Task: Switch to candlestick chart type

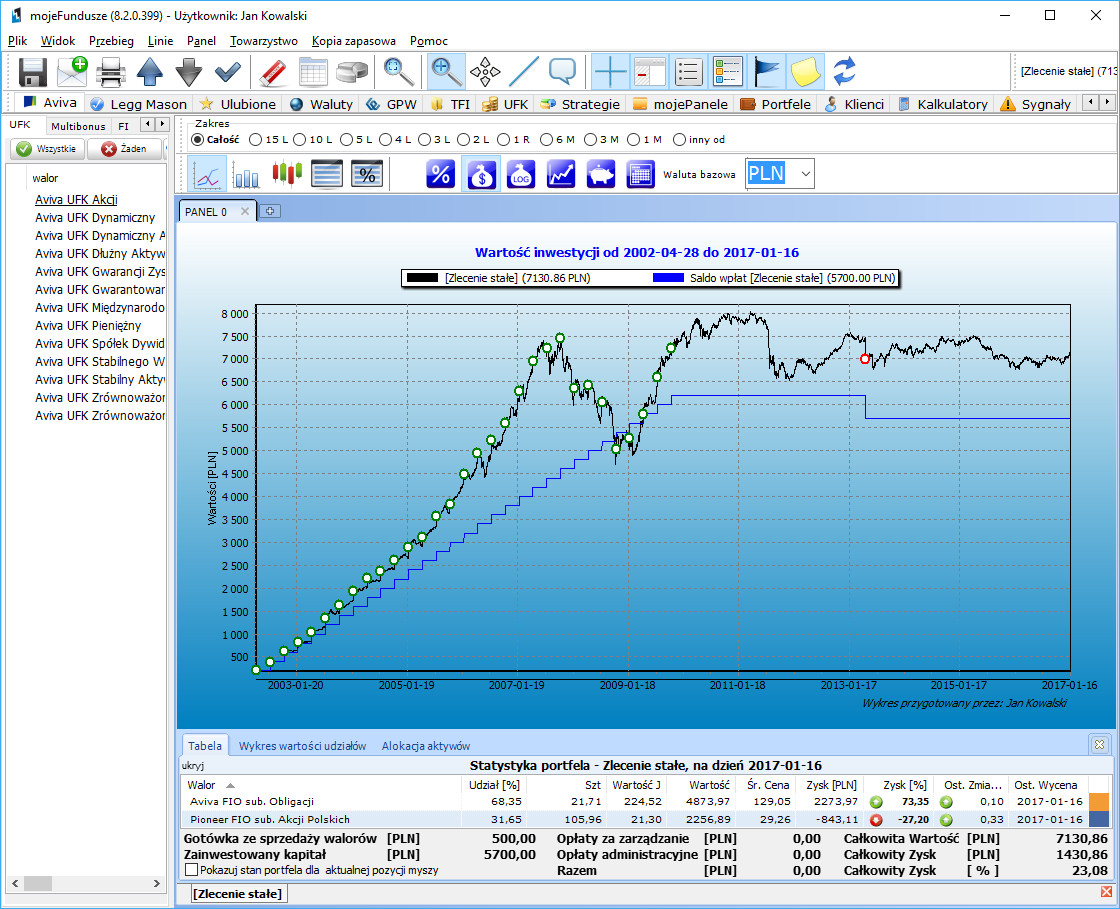Action: (x=287, y=174)
